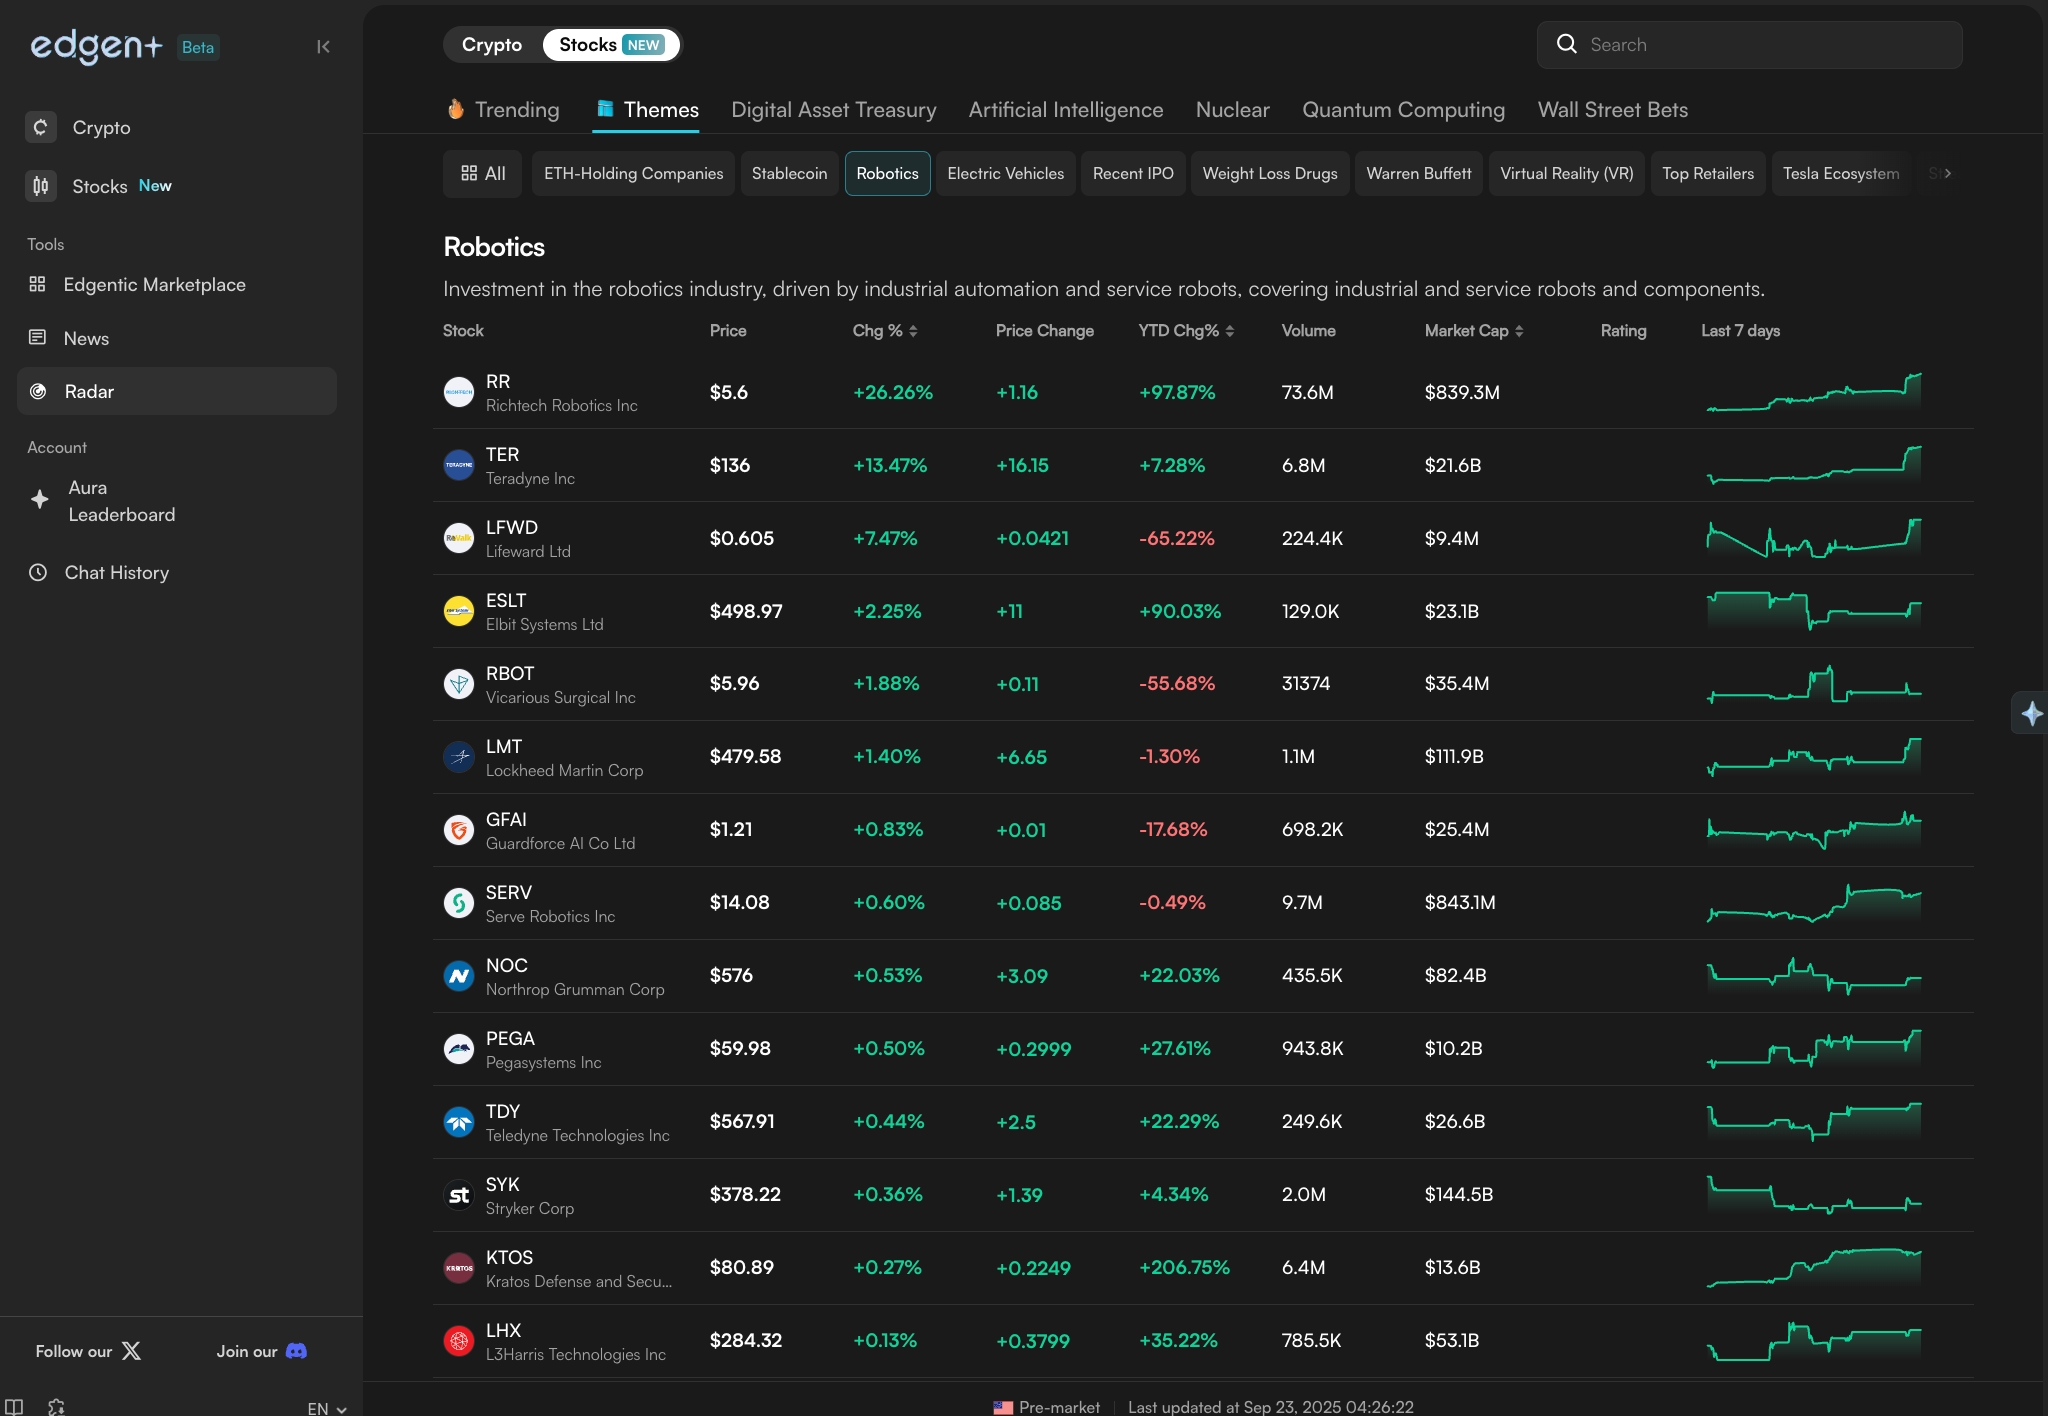Viewport: 2048px width, 1416px height.
Task: Click the Discord join icon
Action: tap(296, 1351)
